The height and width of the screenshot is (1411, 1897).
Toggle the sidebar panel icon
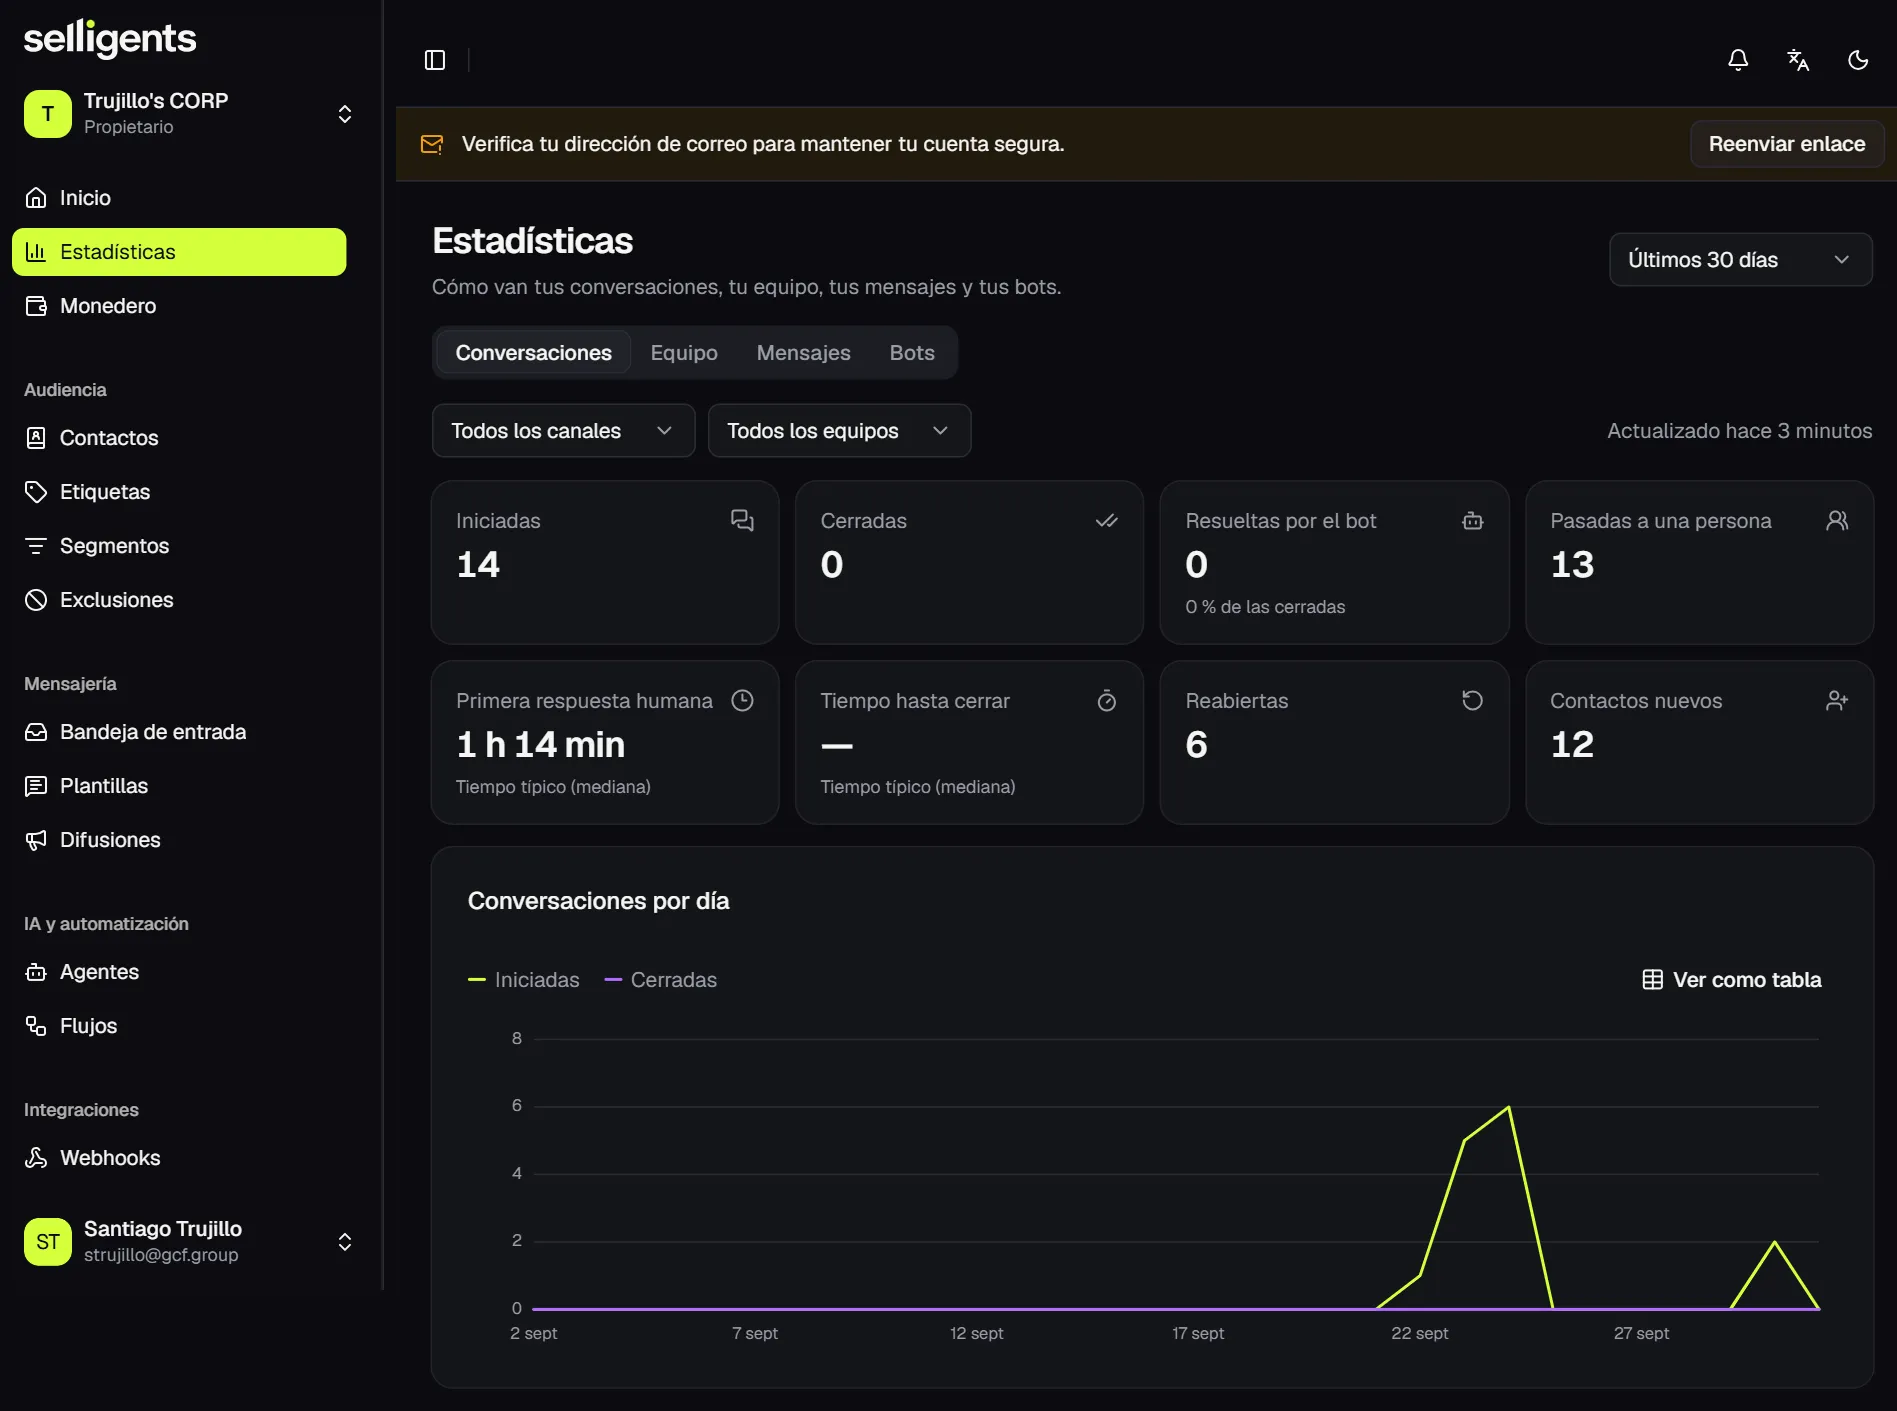pos(435,60)
